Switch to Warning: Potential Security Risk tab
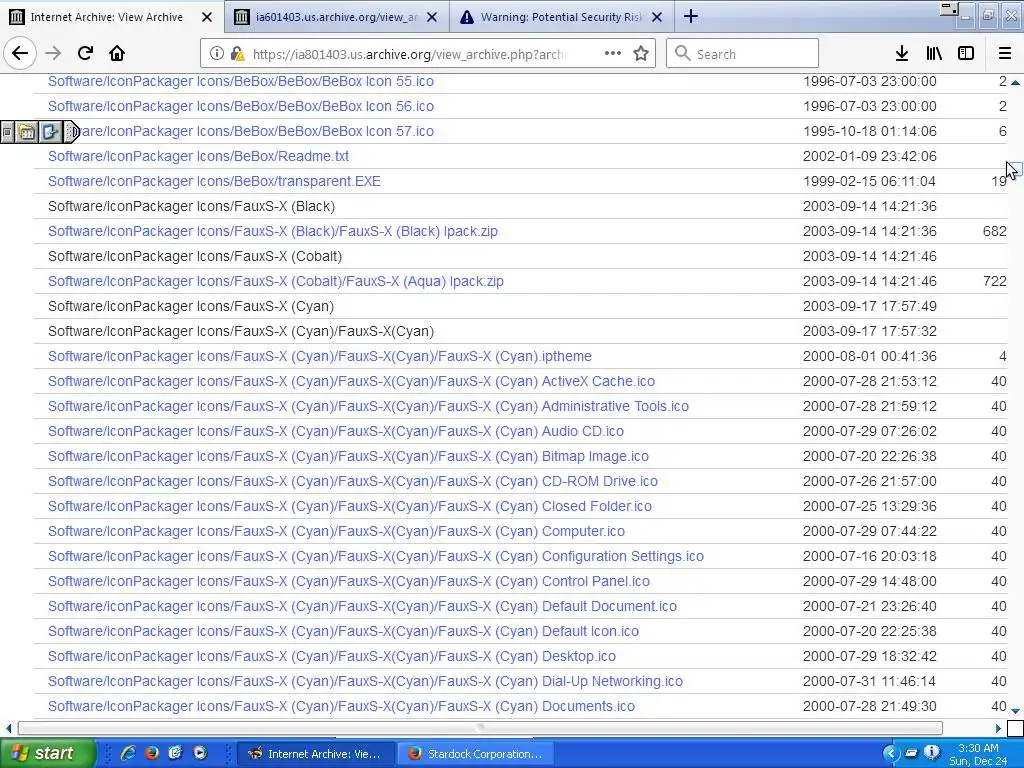 click(x=561, y=17)
